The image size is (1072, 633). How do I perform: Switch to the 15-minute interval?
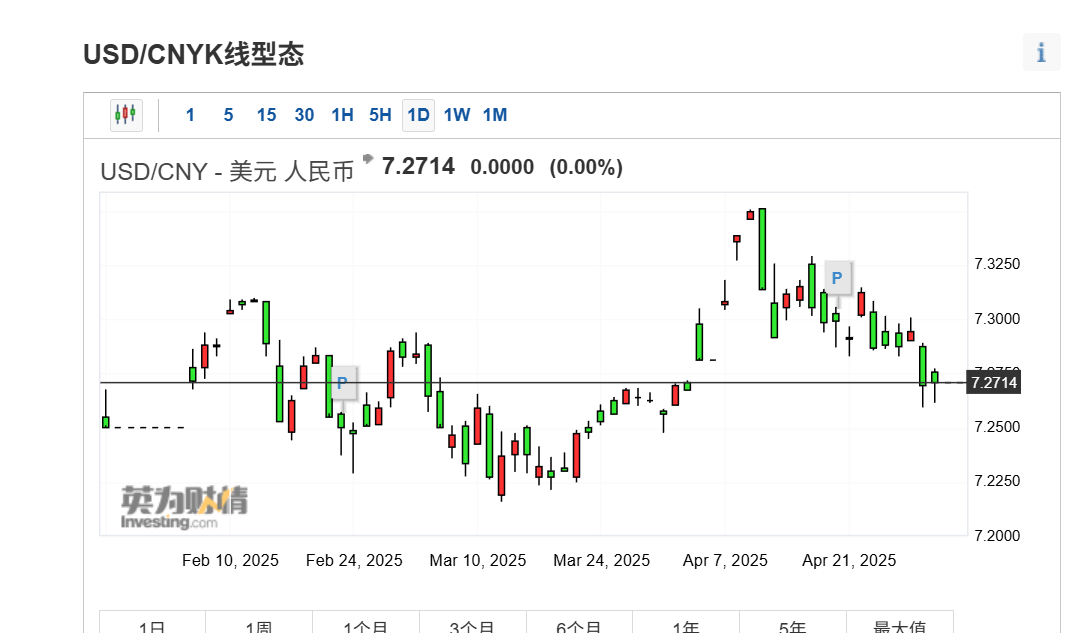pyautogui.click(x=266, y=115)
